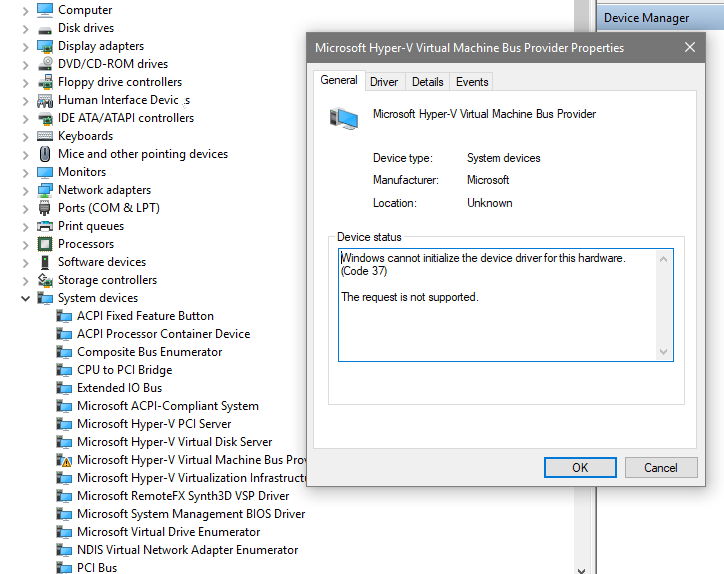This screenshot has height=574, width=724.
Task: Click the CPU to PCI Bridge icon
Action: tap(64, 370)
